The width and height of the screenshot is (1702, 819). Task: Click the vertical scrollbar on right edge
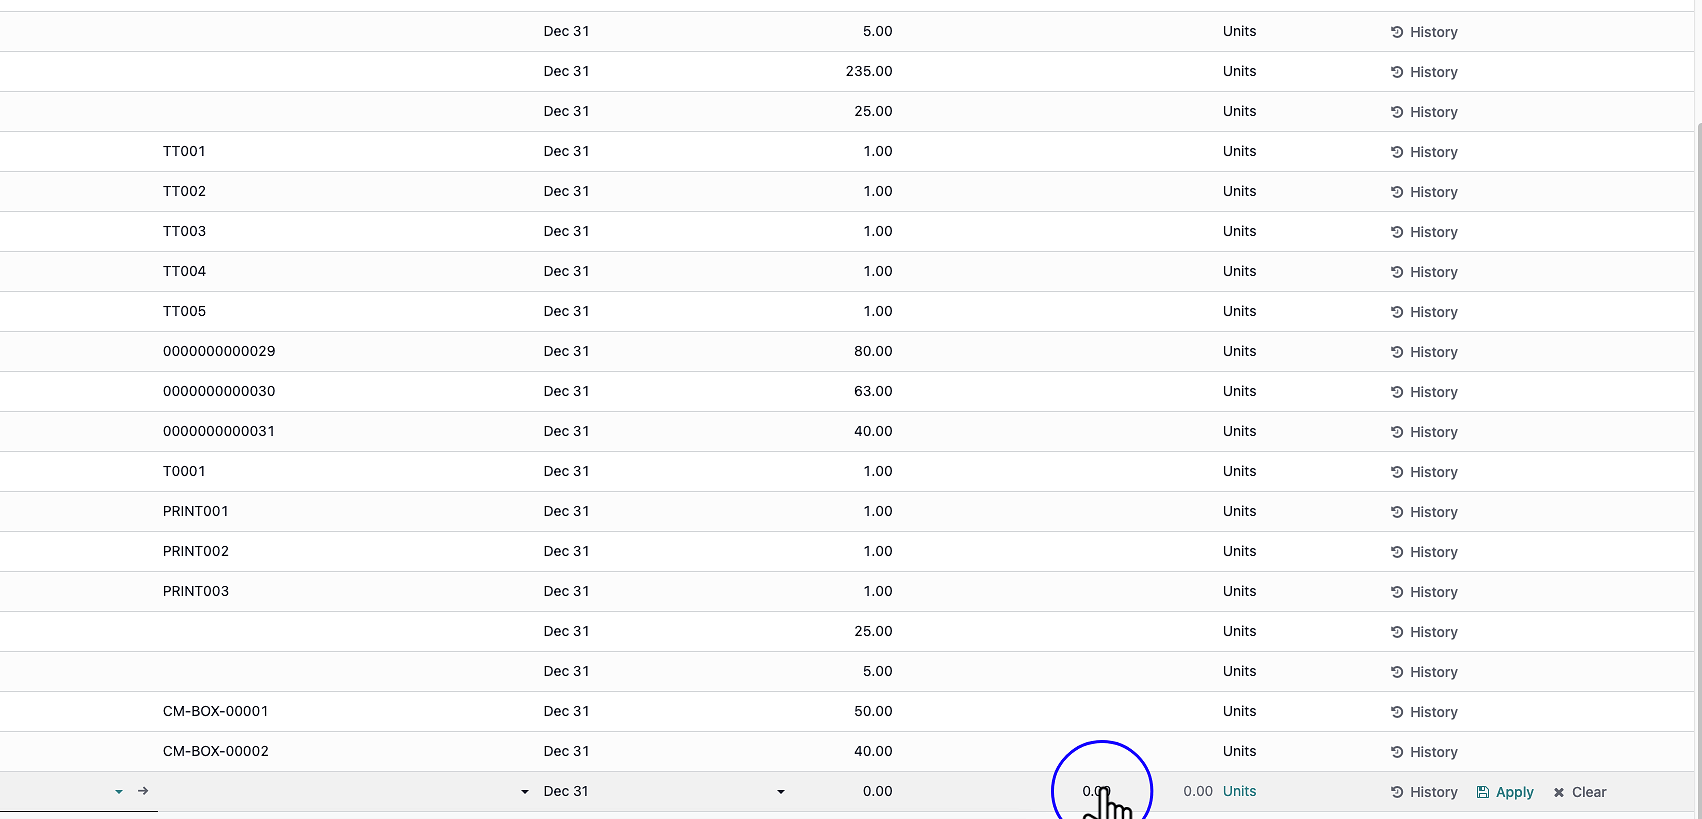[1697, 400]
